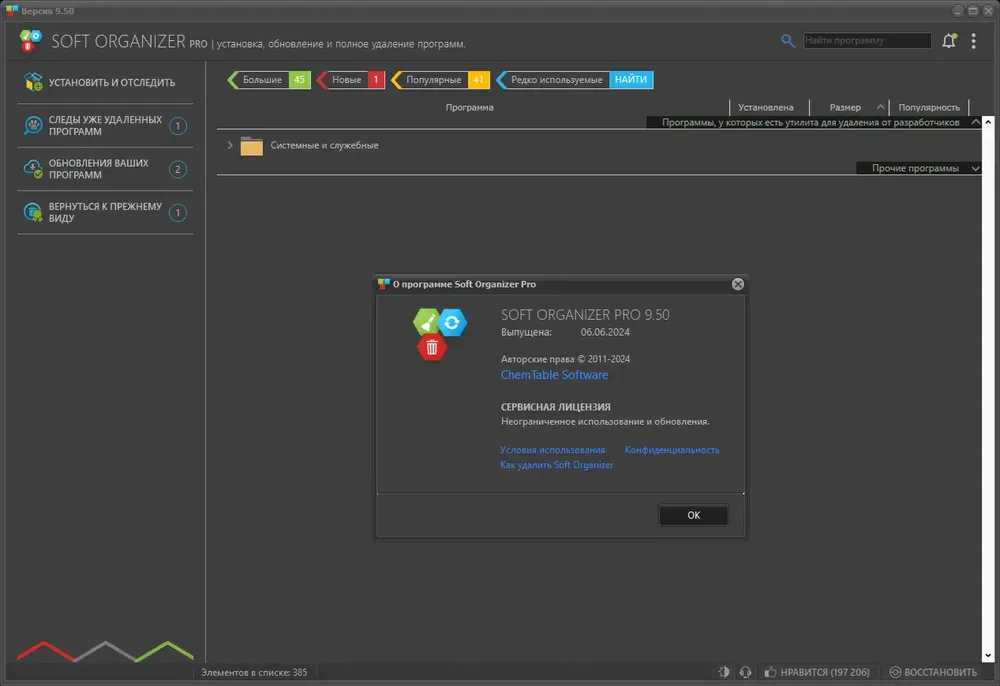Viewport: 1000px width, 686px height.
Task: Click the Системные и служебные row label
Action: [324, 145]
